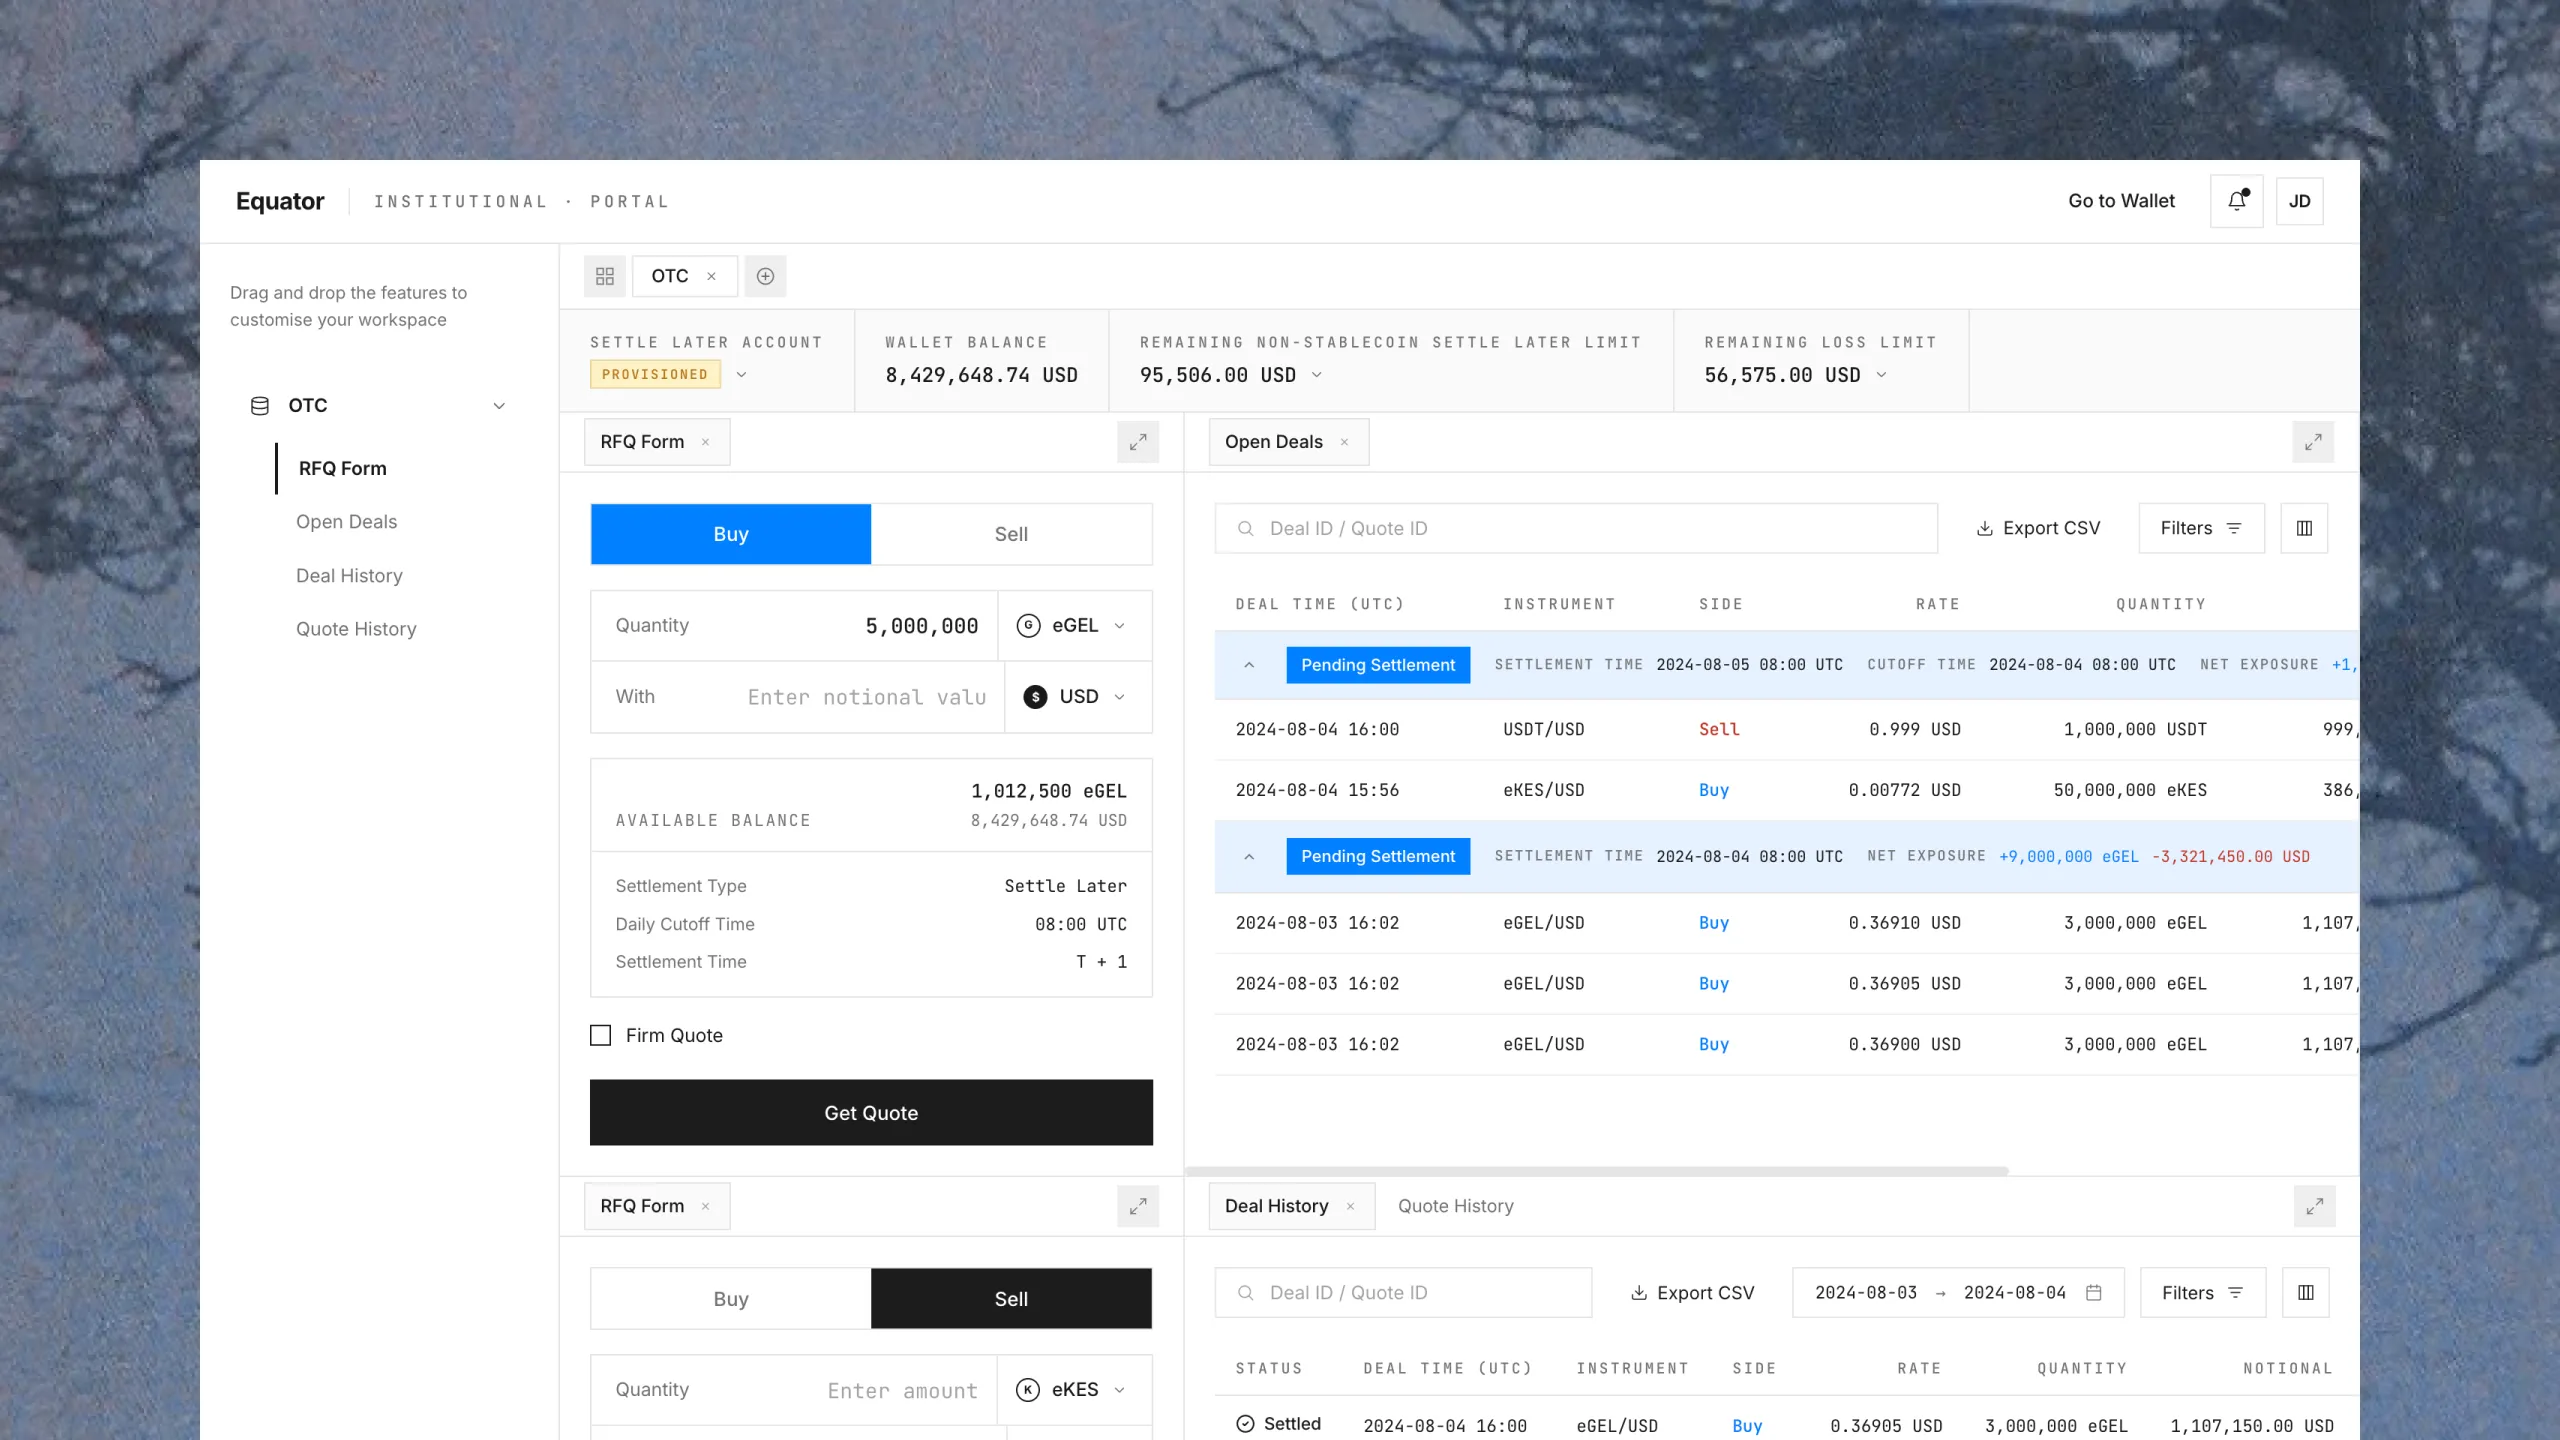Click the search icon in Open Deals
This screenshot has height=1440, width=2560.
click(x=1245, y=528)
